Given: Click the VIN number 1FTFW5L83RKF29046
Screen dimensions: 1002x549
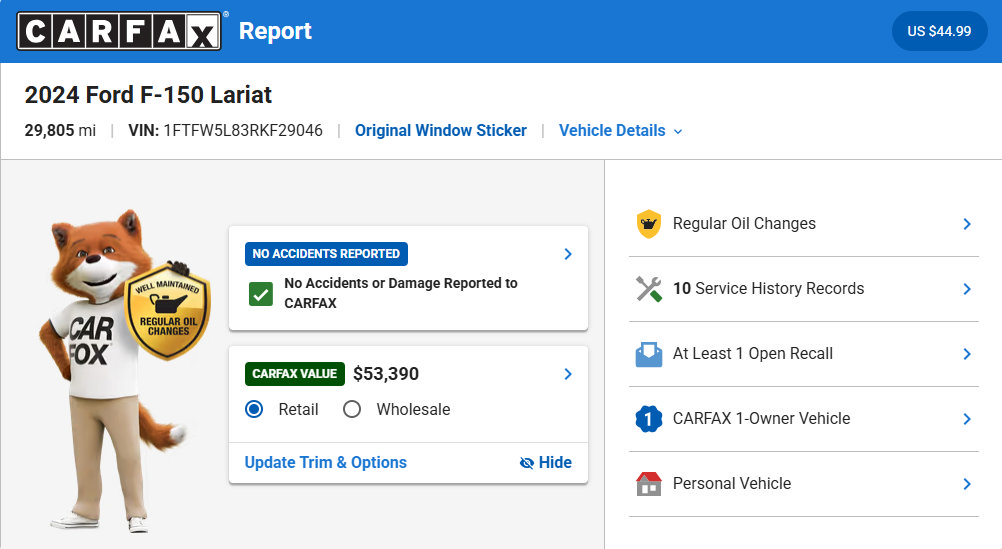Looking at the screenshot, I should tap(243, 130).
